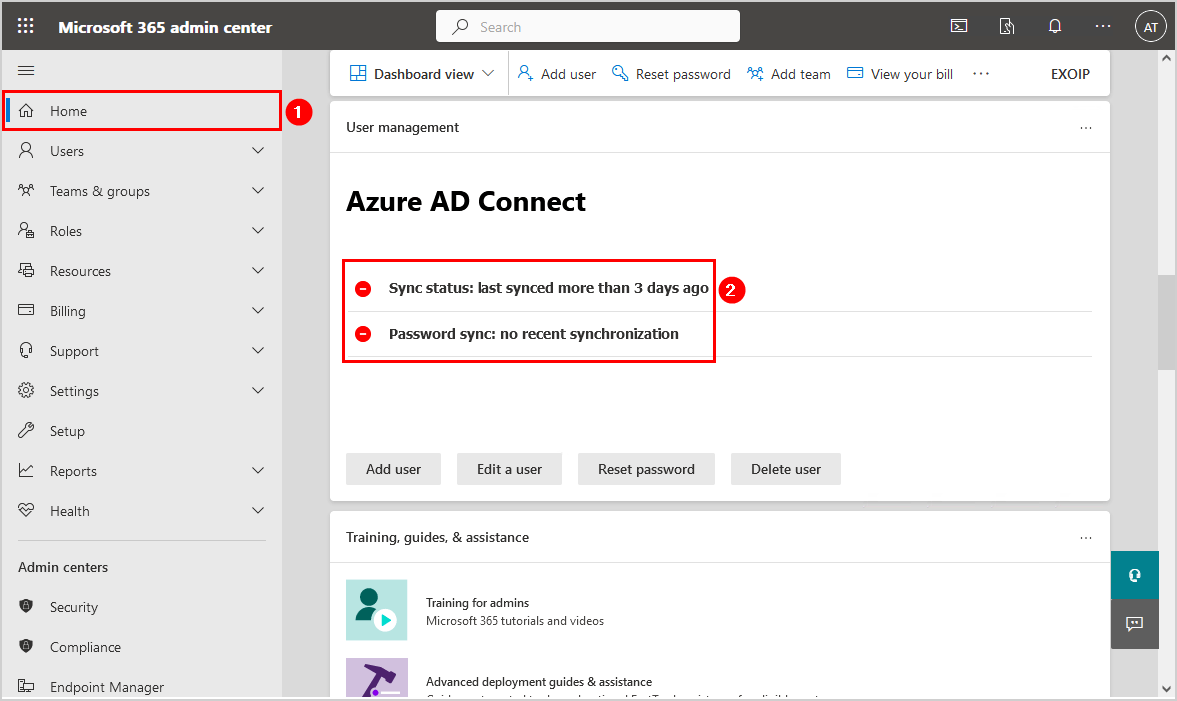The width and height of the screenshot is (1177, 701).
Task: Open the mobile app icon in header
Action: [1007, 26]
